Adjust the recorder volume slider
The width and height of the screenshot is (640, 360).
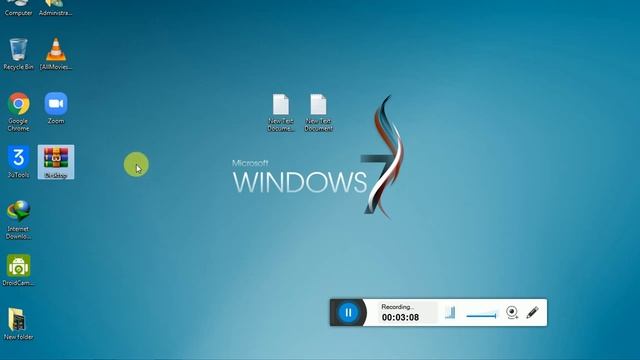pyautogui.click(x=481, y=315)
